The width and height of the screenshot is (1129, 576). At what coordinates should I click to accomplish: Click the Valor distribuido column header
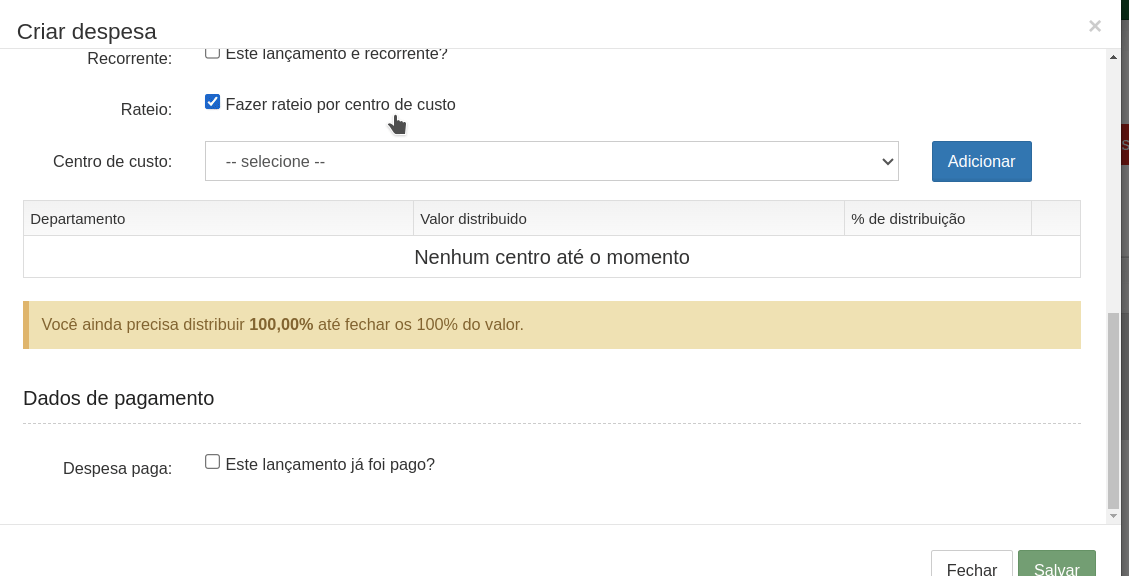click(473, 218)
